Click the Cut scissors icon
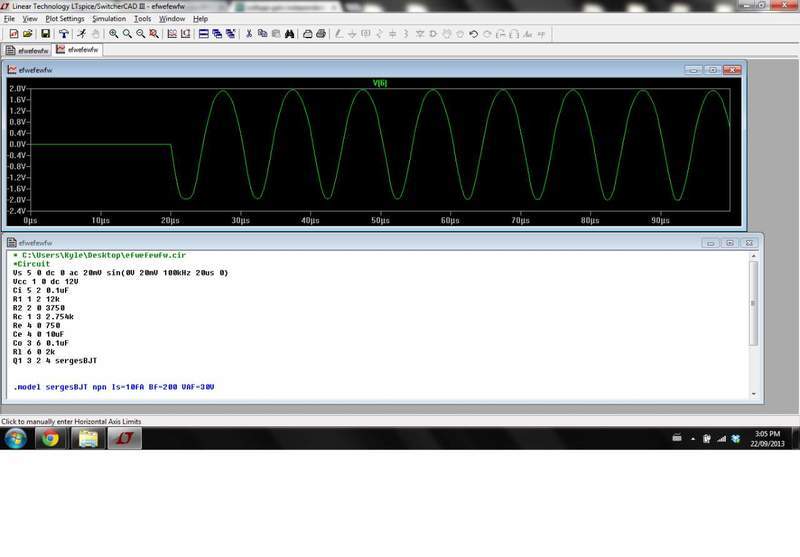The width and height of the screenshot is (800, 557). 248,33
